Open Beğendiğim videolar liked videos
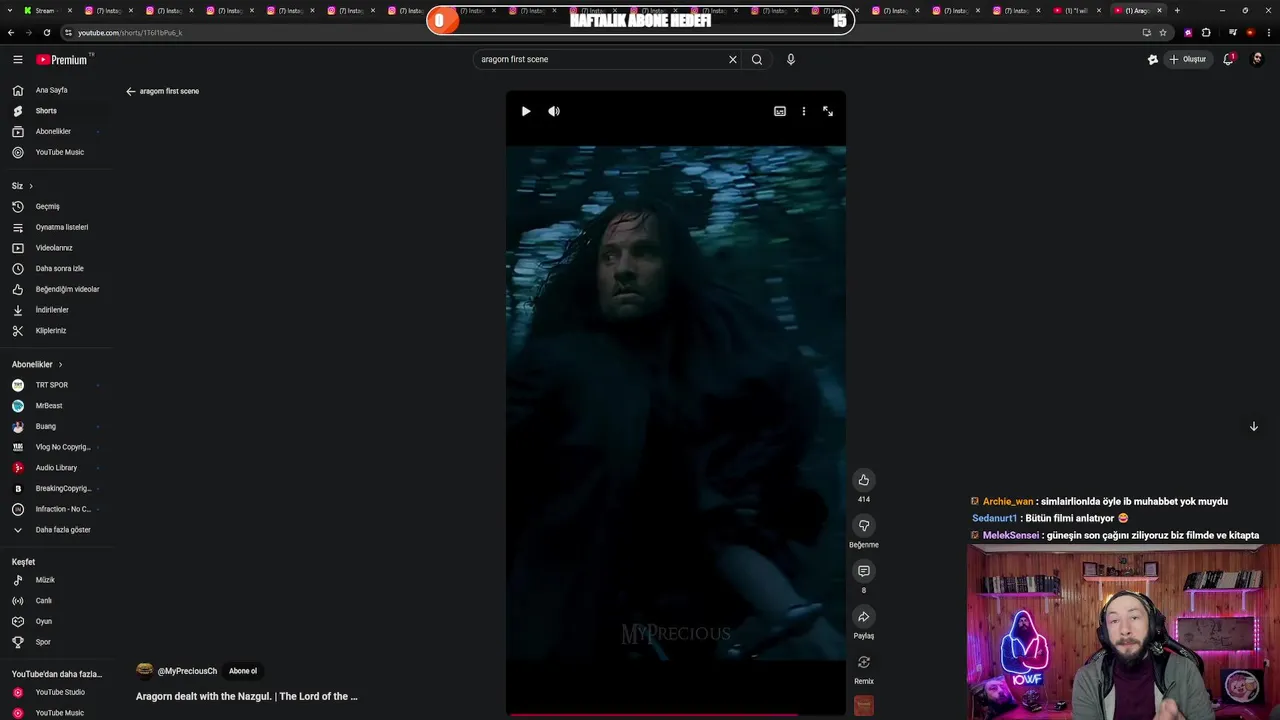1280x720 pixels. coord(54,289)
